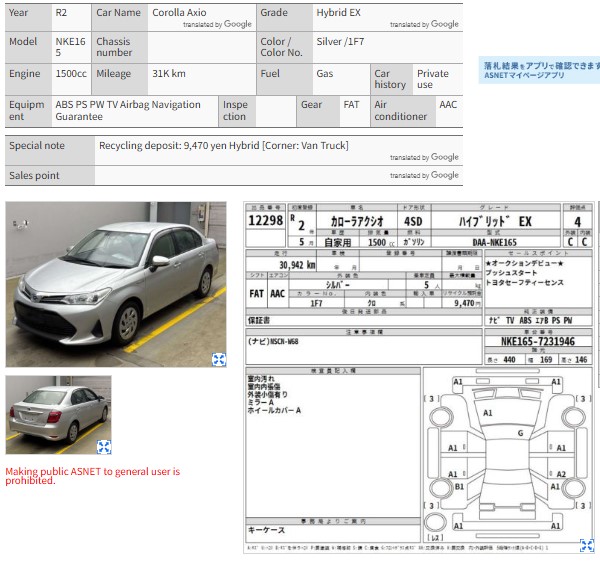Select the 'Hybrid EX' grade value
Image resolution: width=600 pixels, height=568 pixels.
(338, 12)
